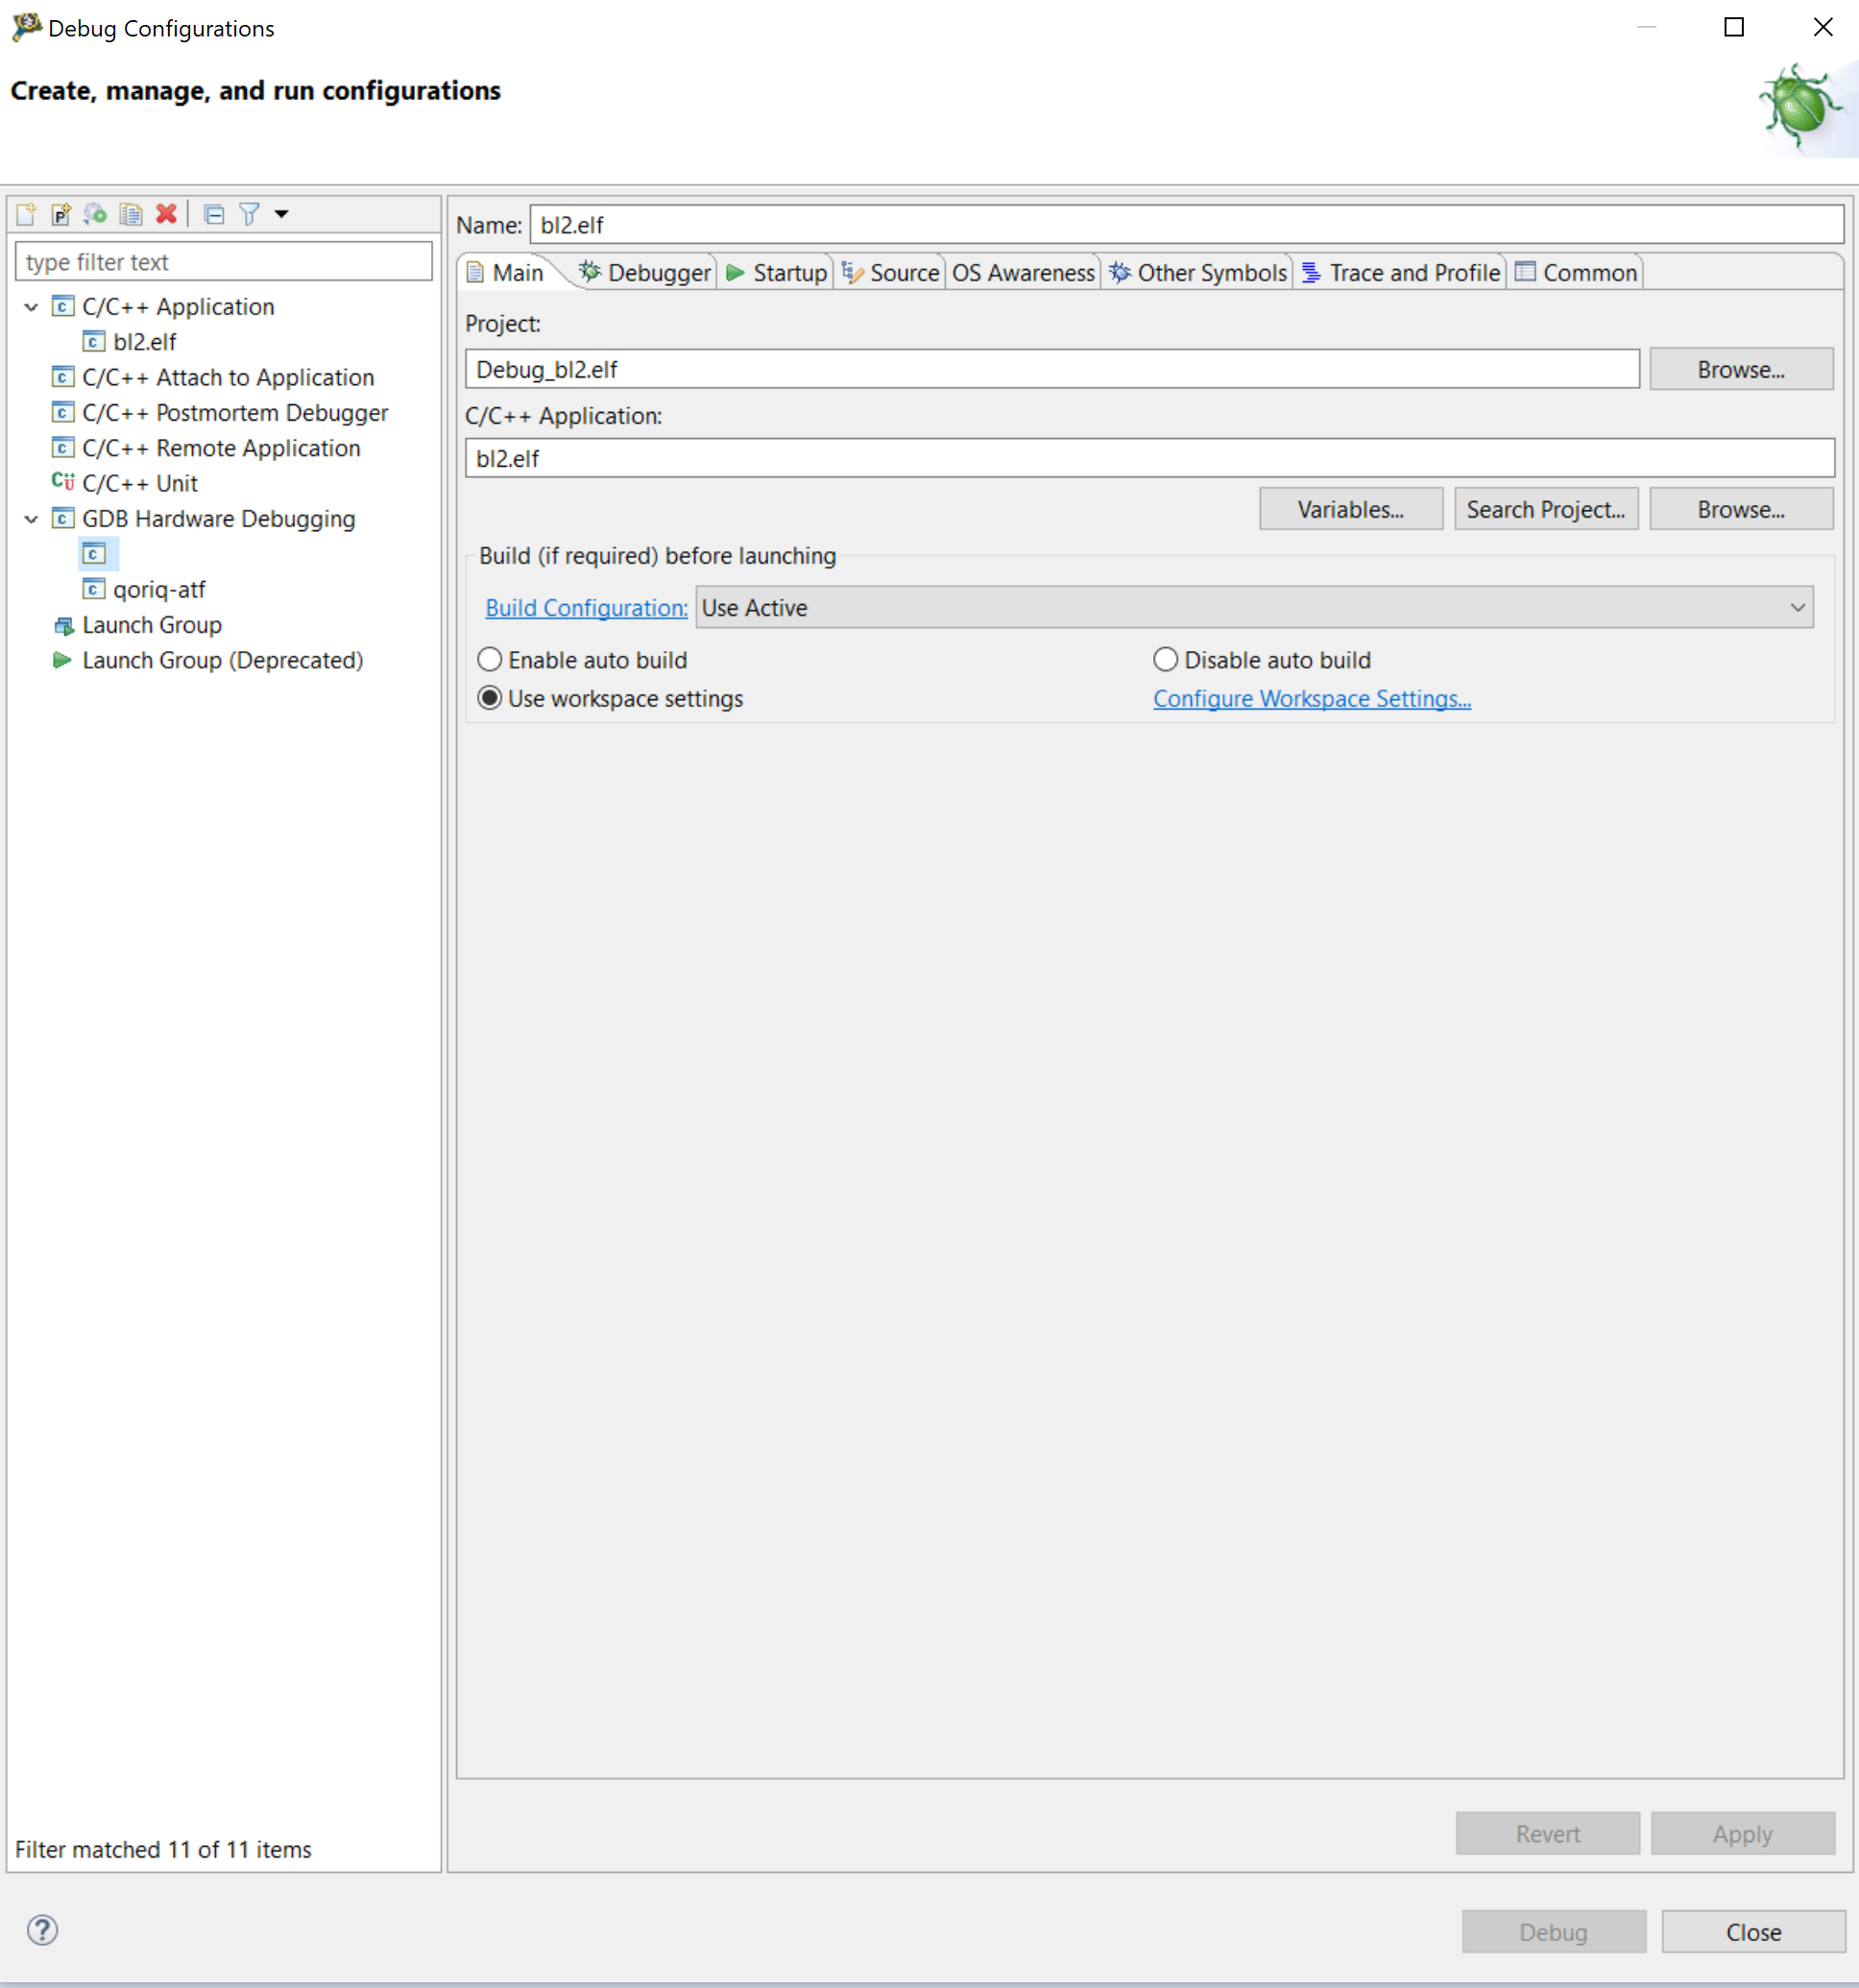Image resolution: width=1859 pixels, height=1988 pixels.
Task: Collapse GDB Hardware Debugging node
Action: coord(31,519)
